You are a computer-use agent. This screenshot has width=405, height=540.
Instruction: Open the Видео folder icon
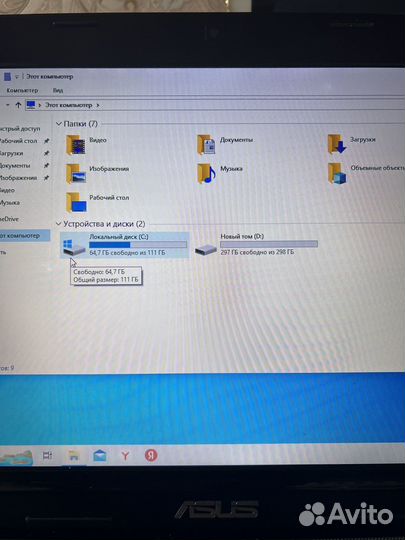(75, 144)
